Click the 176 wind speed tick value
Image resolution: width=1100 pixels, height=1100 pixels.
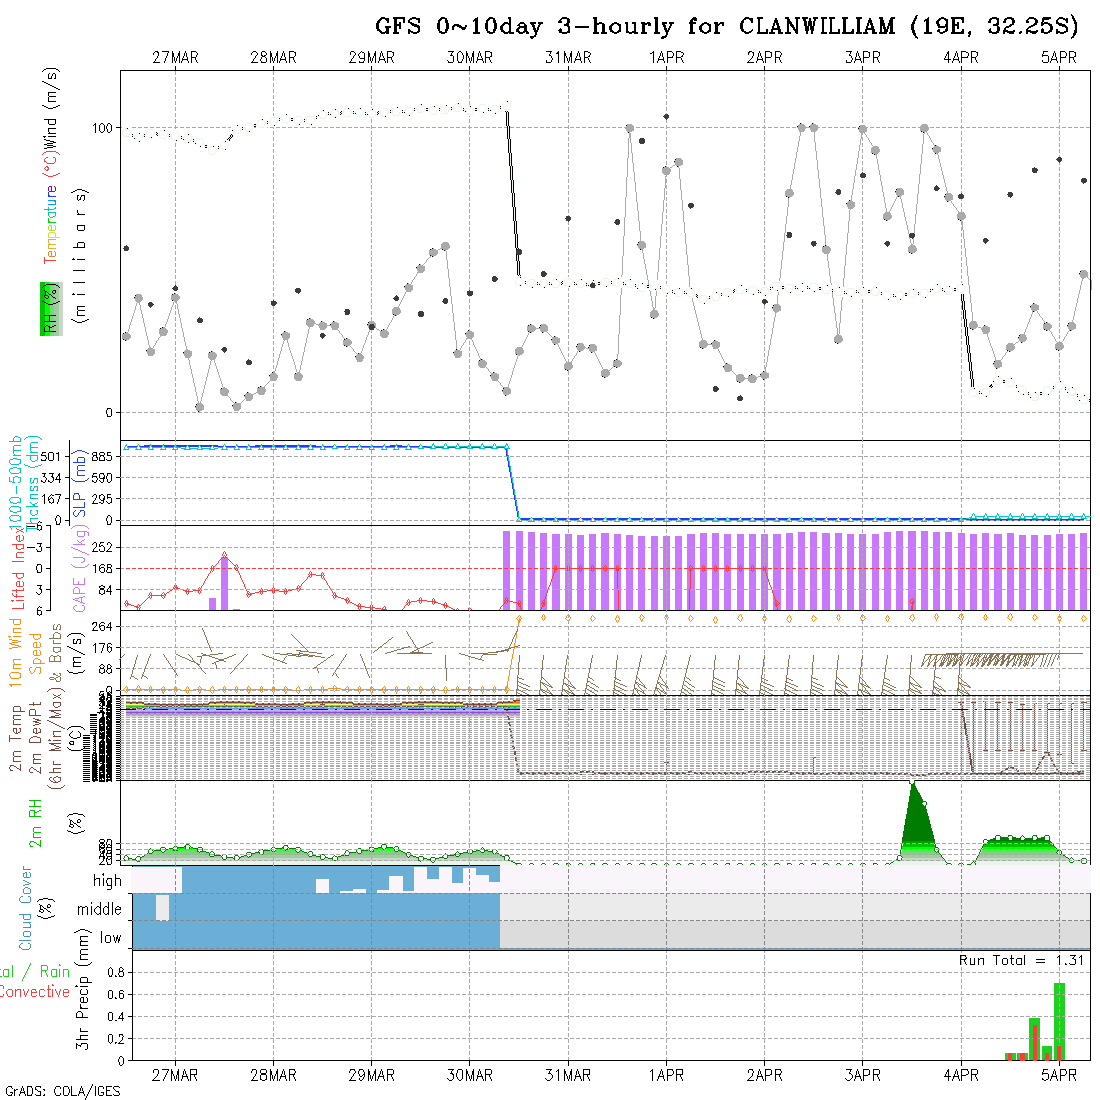tap(102, 648)
